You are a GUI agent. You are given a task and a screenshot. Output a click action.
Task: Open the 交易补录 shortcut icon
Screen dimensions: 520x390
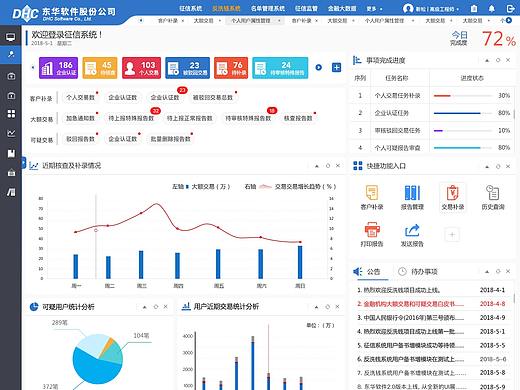453,197
